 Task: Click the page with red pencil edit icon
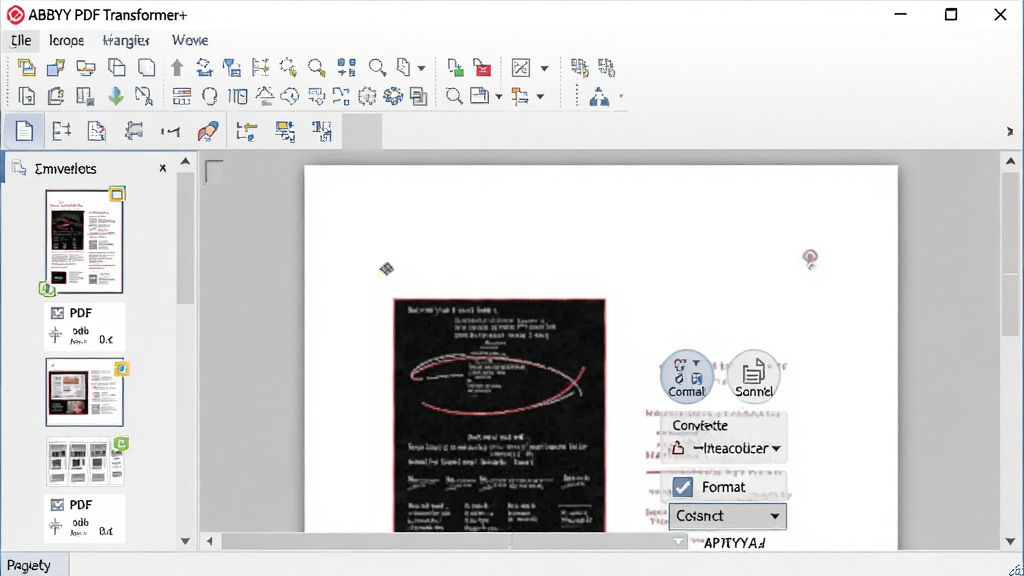pyautogui.click(x=97, y=131)
